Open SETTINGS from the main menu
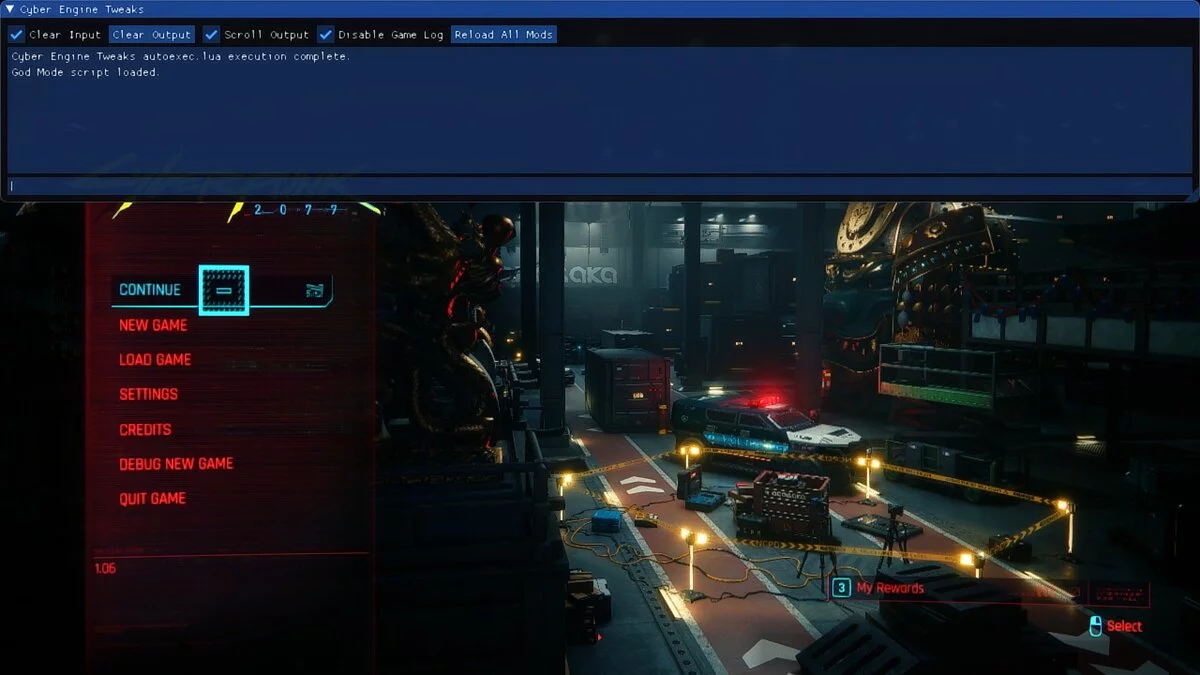This screenshot has height=675, width=1200. tap(148, 394)
